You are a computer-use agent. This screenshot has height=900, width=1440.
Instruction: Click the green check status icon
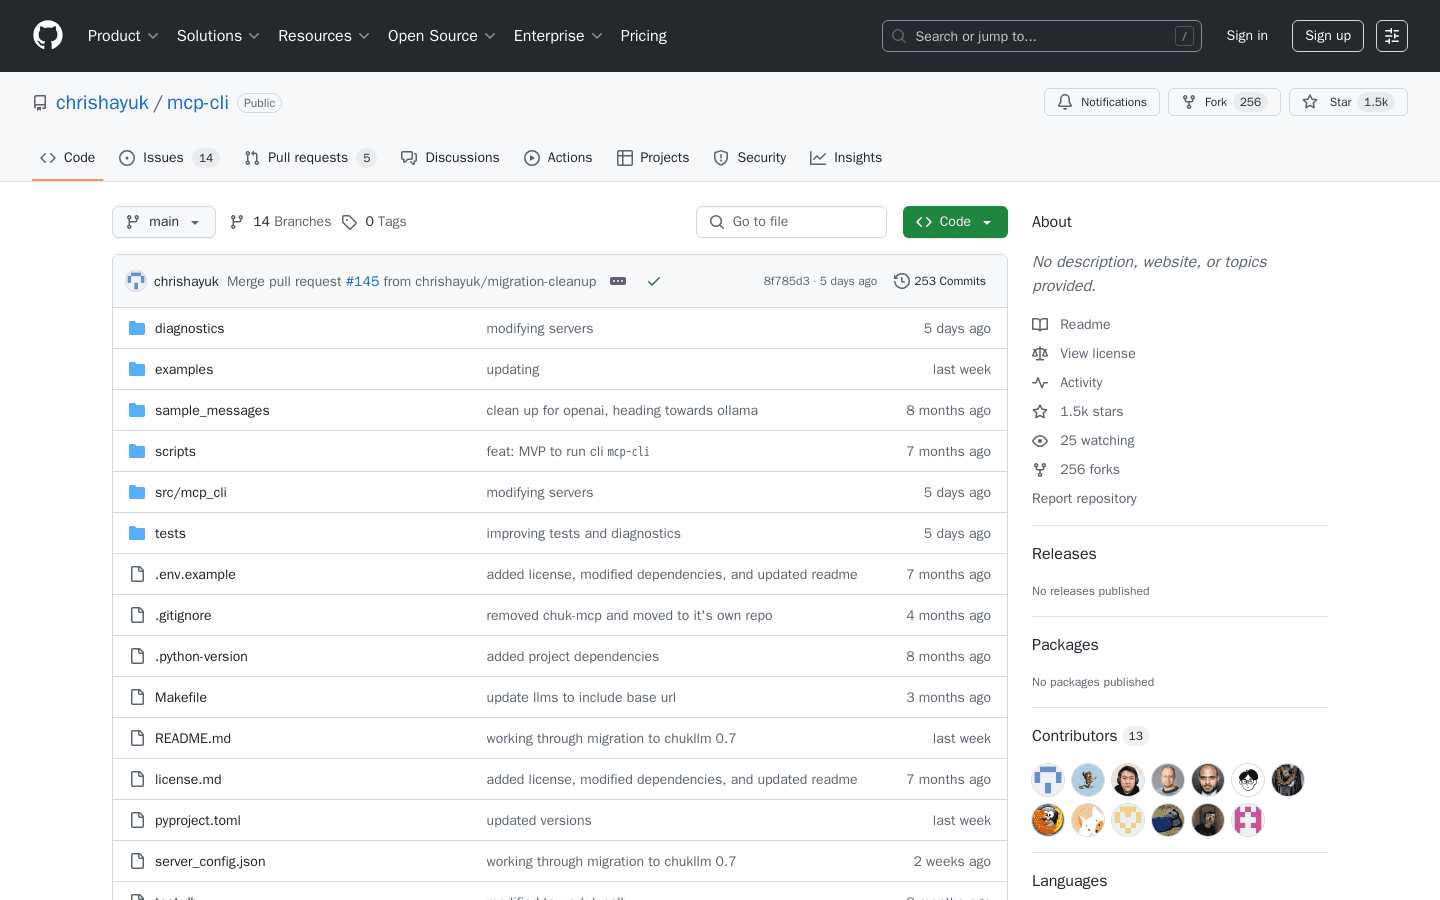[654, 281]
